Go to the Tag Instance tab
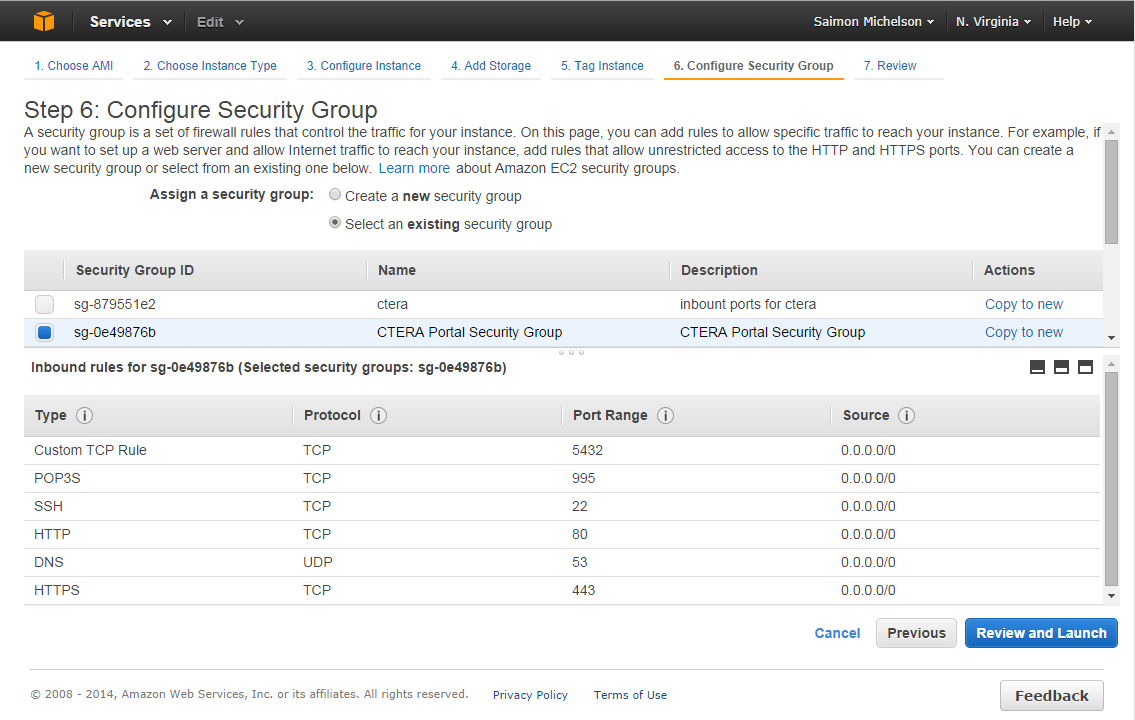 click(602, 66)
